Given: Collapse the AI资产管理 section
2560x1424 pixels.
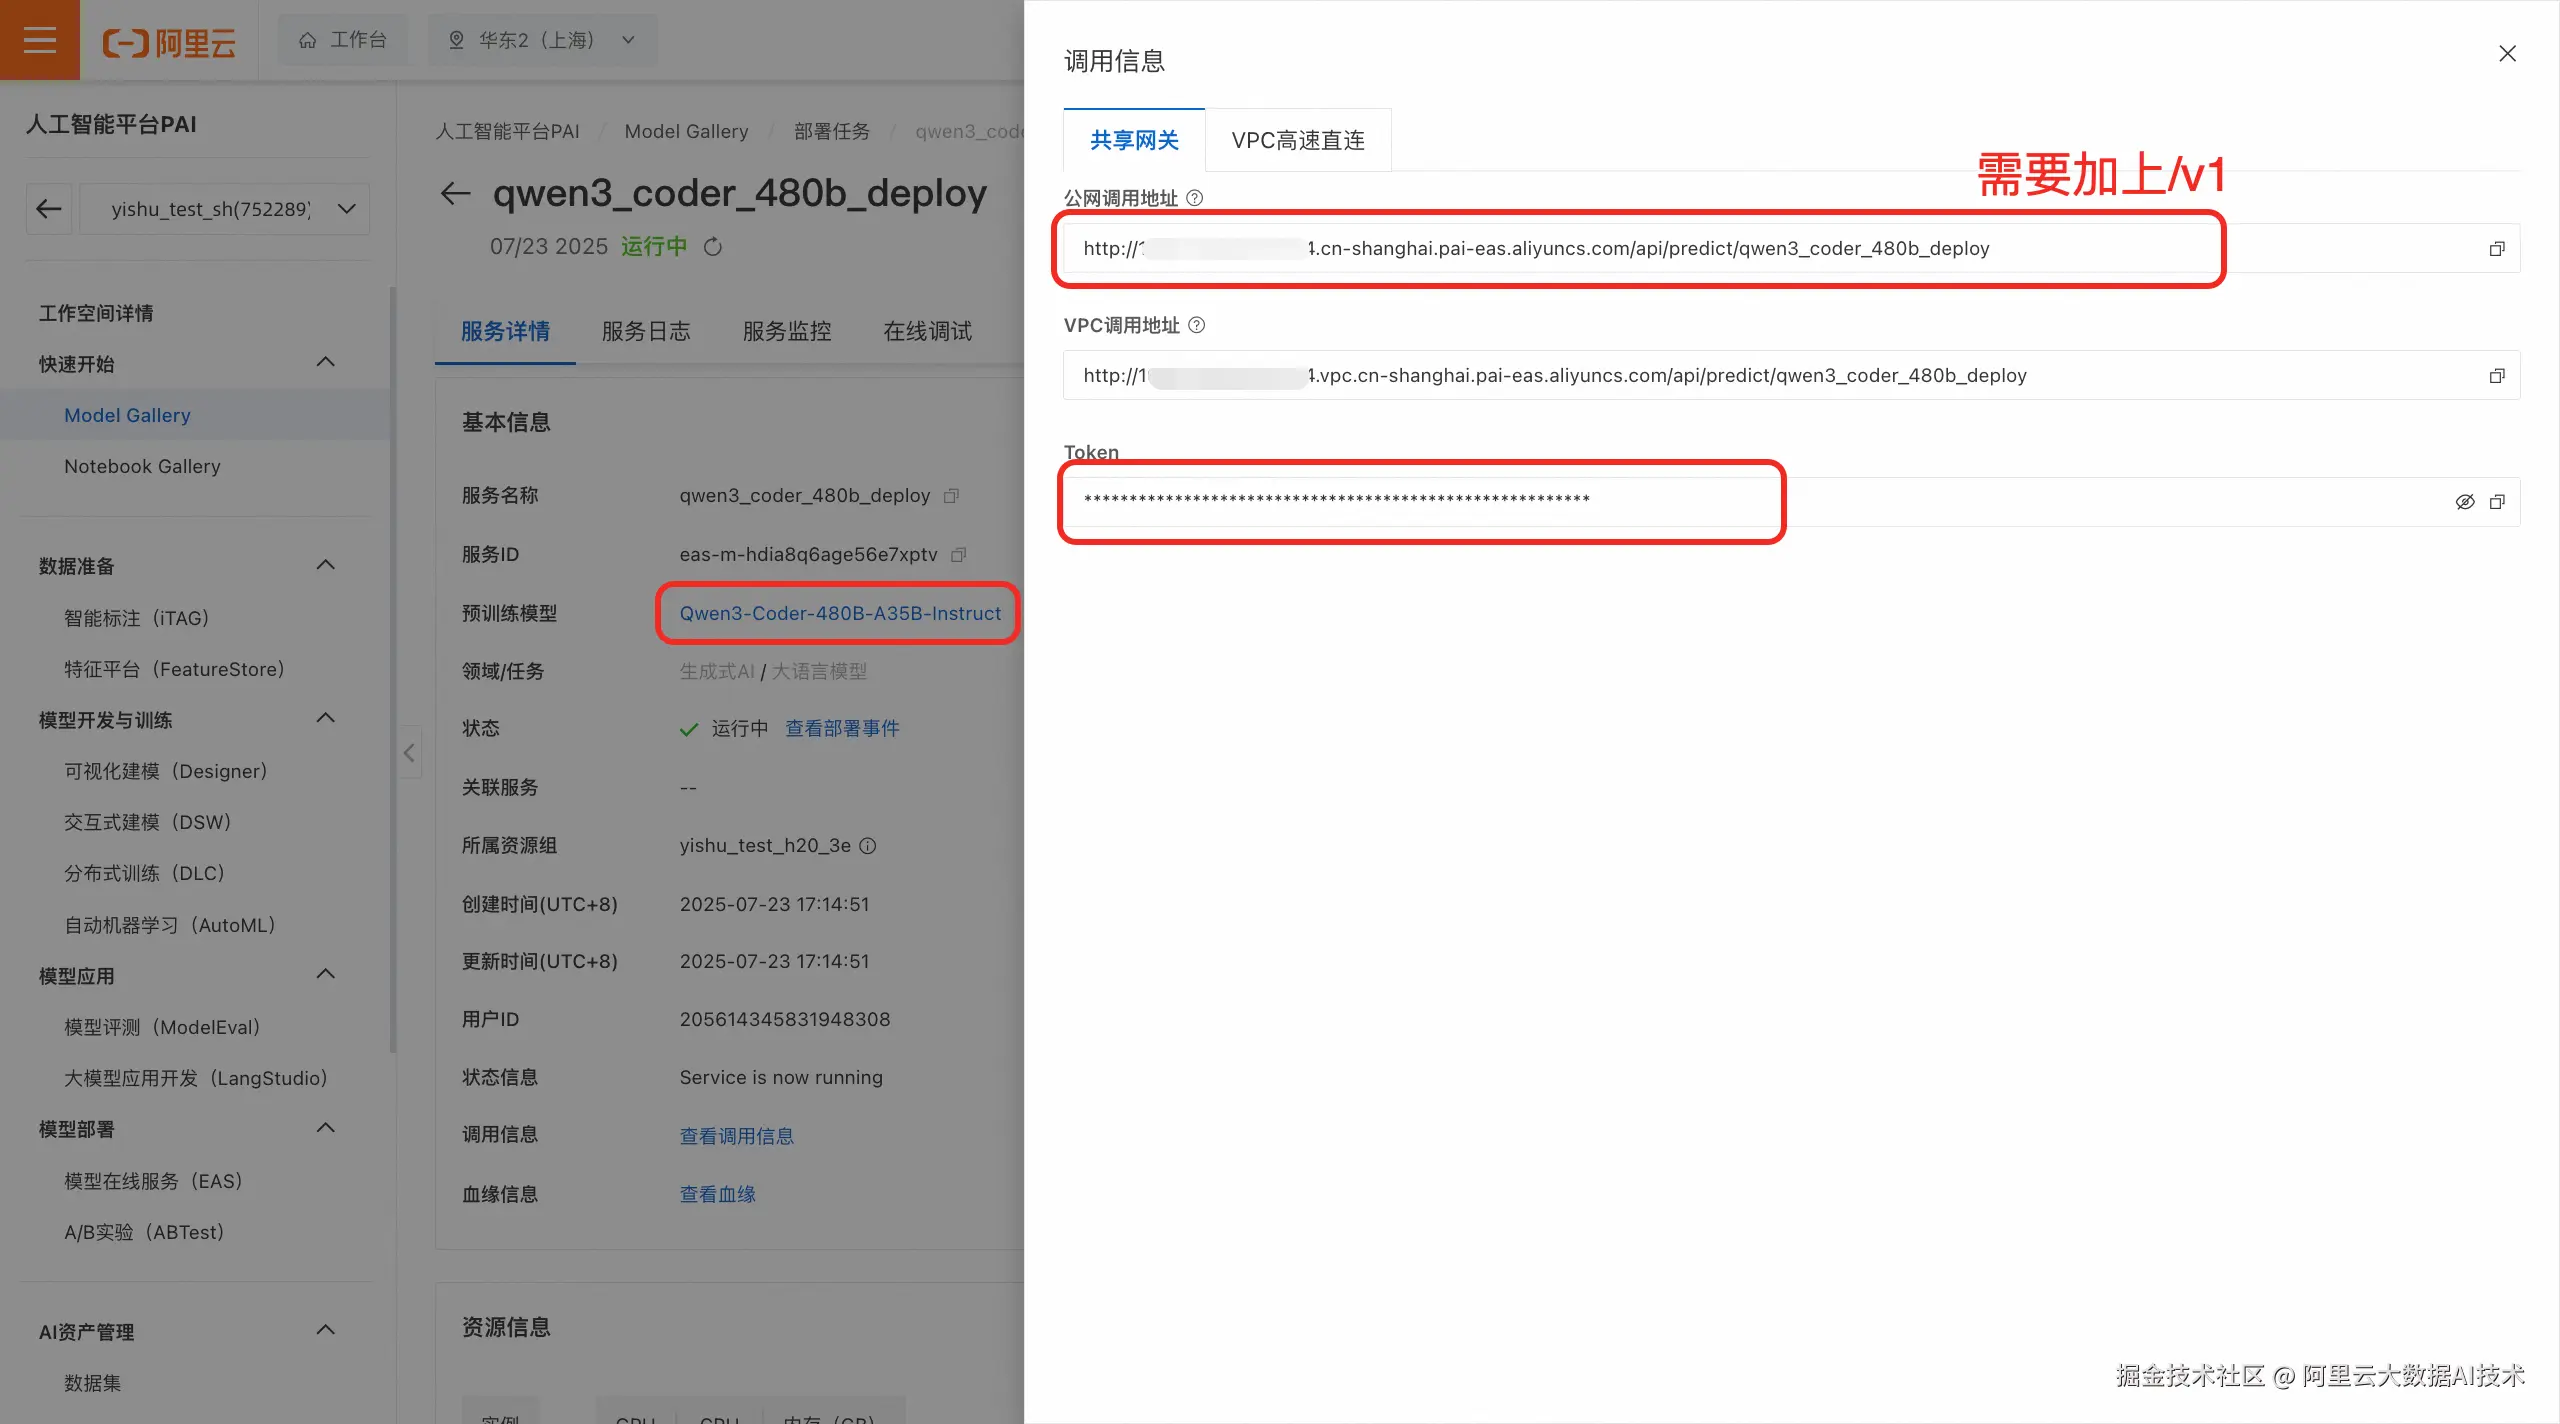Looking at the screenshot, I should (x=325, y=1330).
